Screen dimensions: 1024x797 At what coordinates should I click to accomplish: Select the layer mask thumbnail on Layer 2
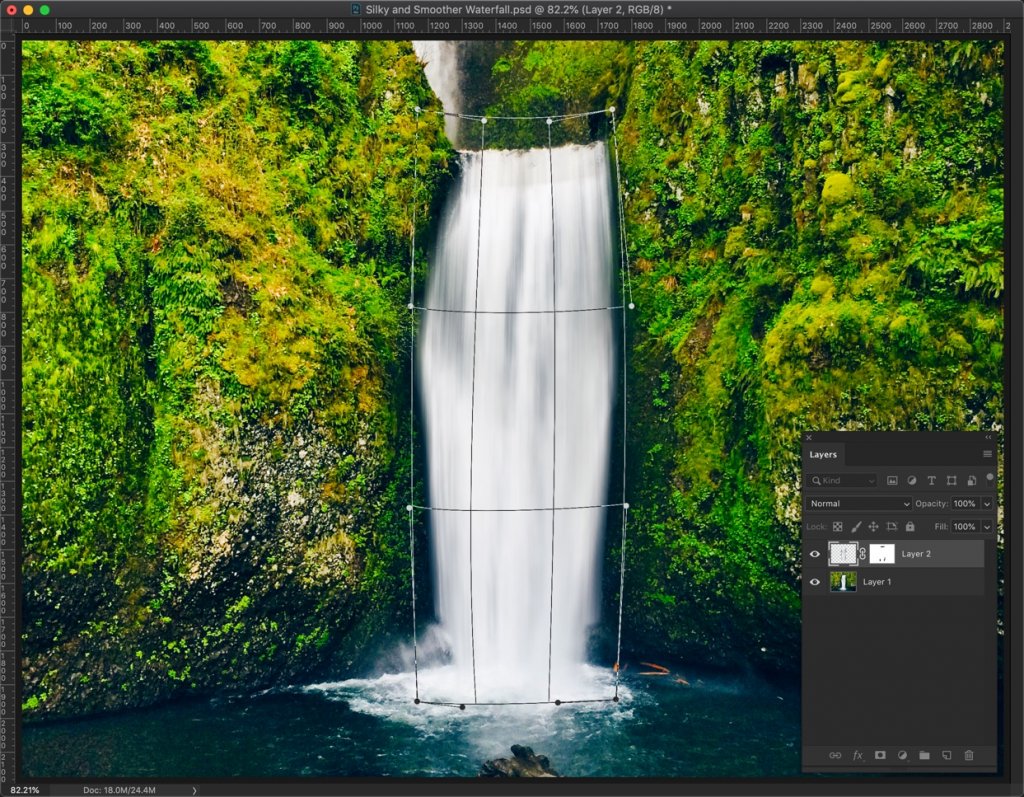pyautogui.click(x=882, y=553)
